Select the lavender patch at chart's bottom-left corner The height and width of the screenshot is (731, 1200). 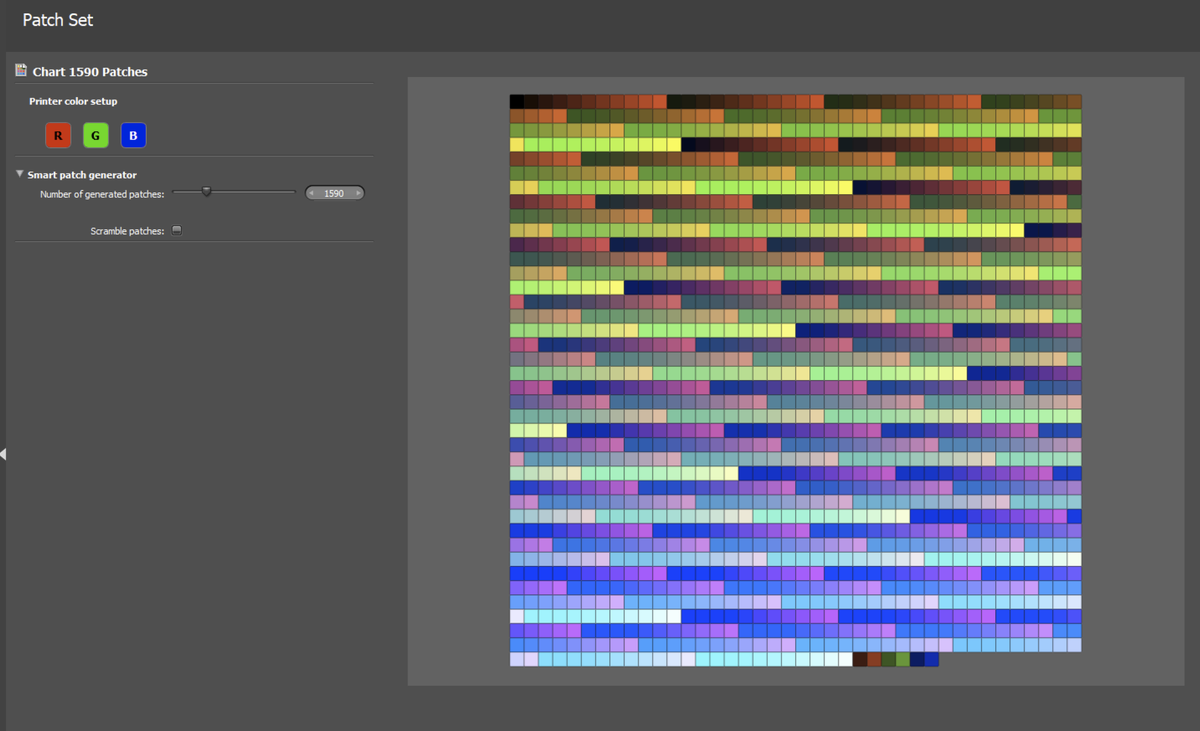(517, 659)
